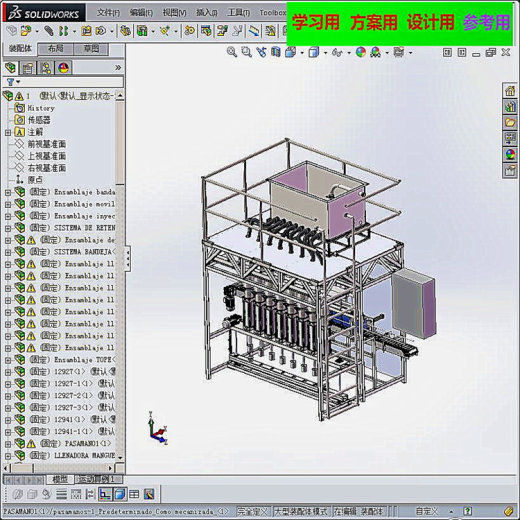Click the table icon in bottom toolbar
Viewport: 520px width, 520px height.
click(134, 494)
